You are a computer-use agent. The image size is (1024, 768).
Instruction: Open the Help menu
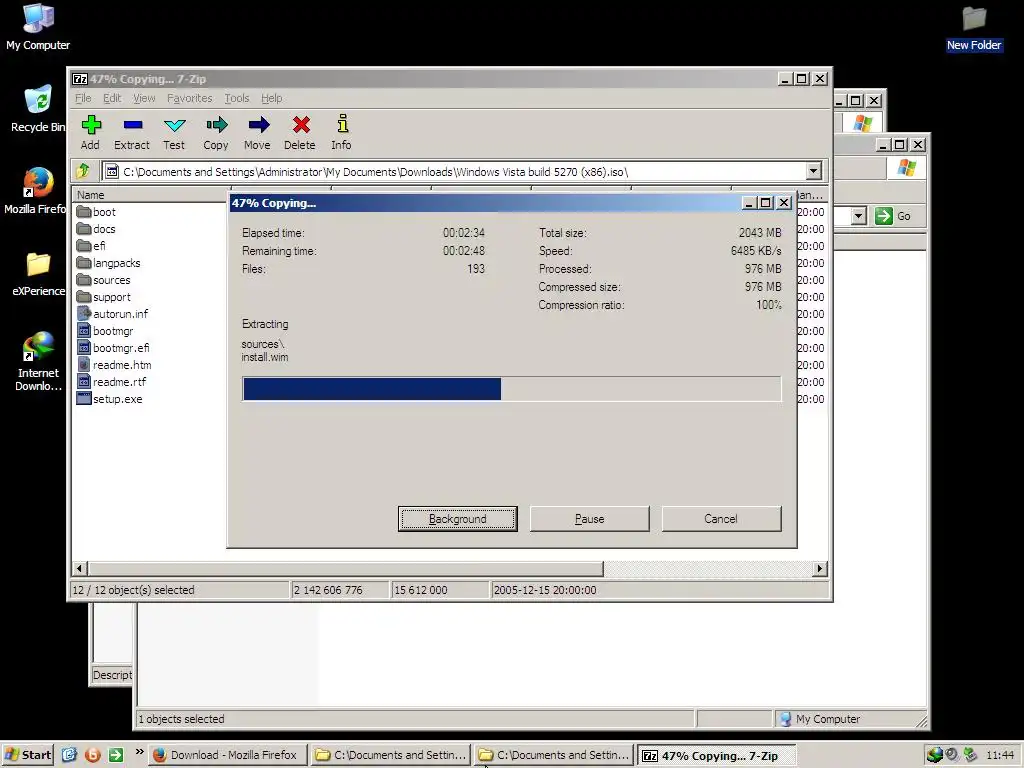tap(272, 98)
